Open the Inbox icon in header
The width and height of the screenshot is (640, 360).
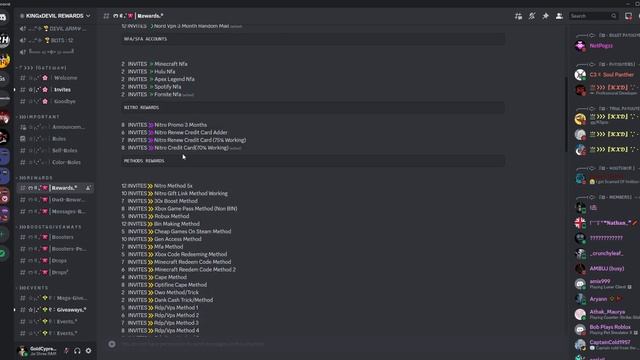coord(628,16)
